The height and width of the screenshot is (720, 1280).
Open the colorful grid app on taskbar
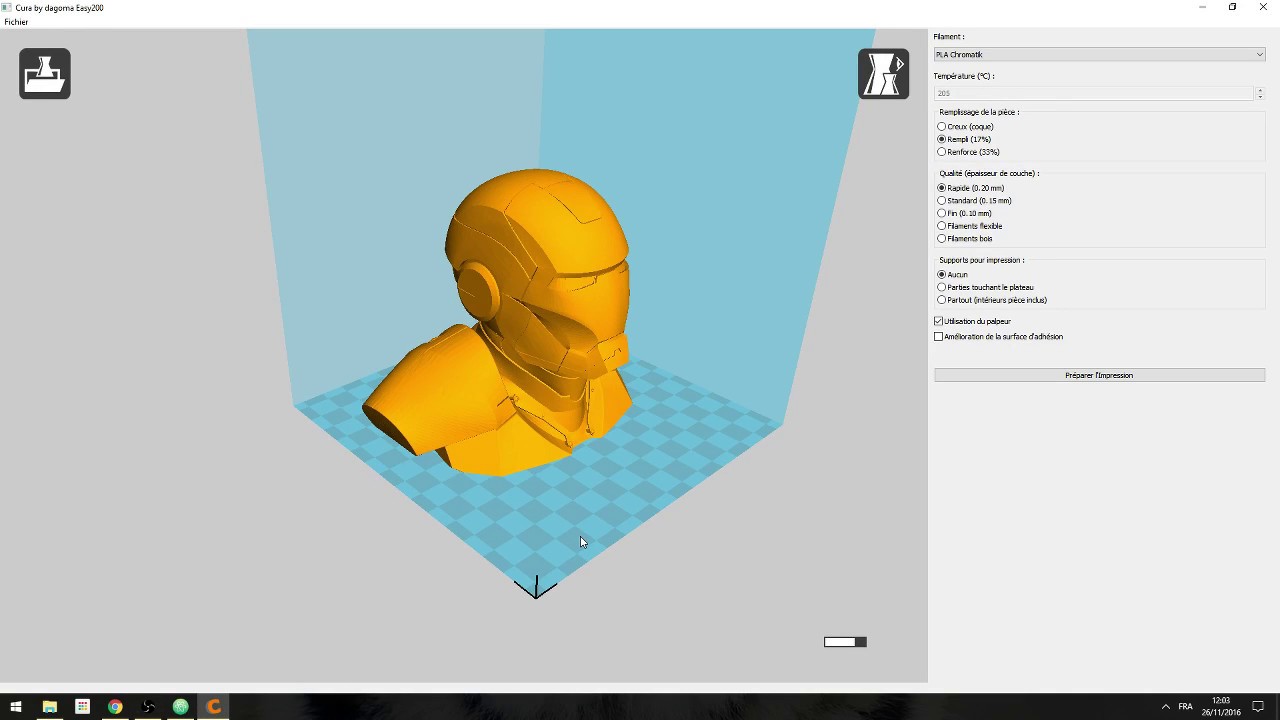[82, 707]
